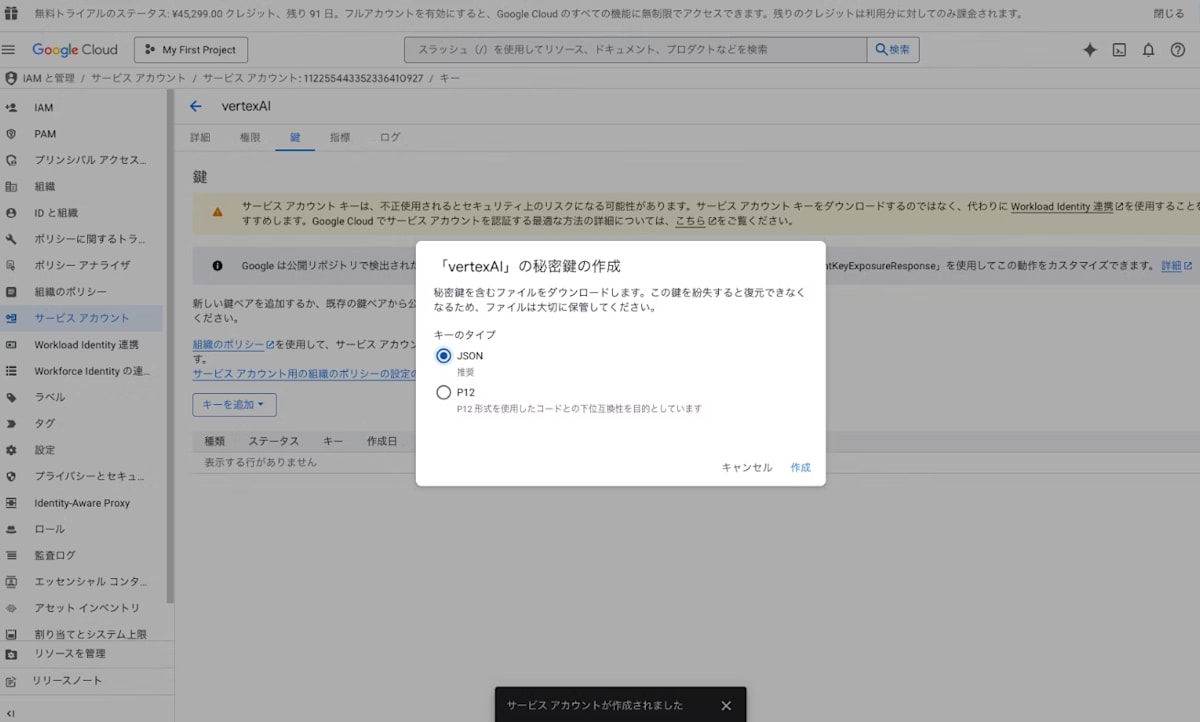Close the service account created toast
1200x722 pixels.
726,706
